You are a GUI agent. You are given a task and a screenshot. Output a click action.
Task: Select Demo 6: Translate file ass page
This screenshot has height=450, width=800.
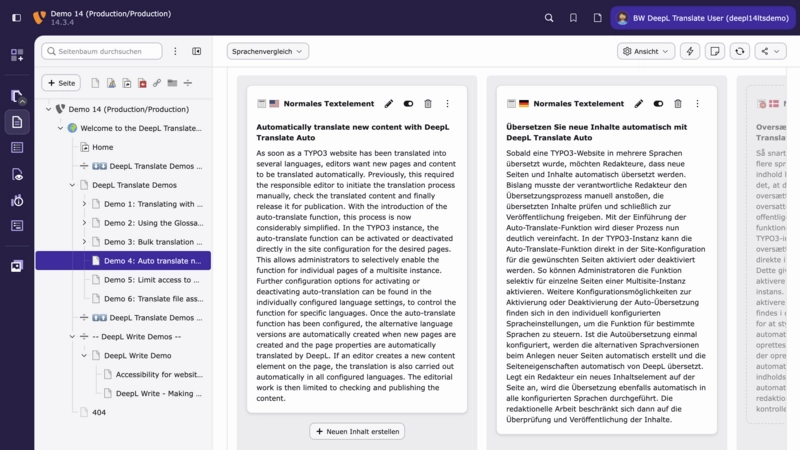(154, 298)
